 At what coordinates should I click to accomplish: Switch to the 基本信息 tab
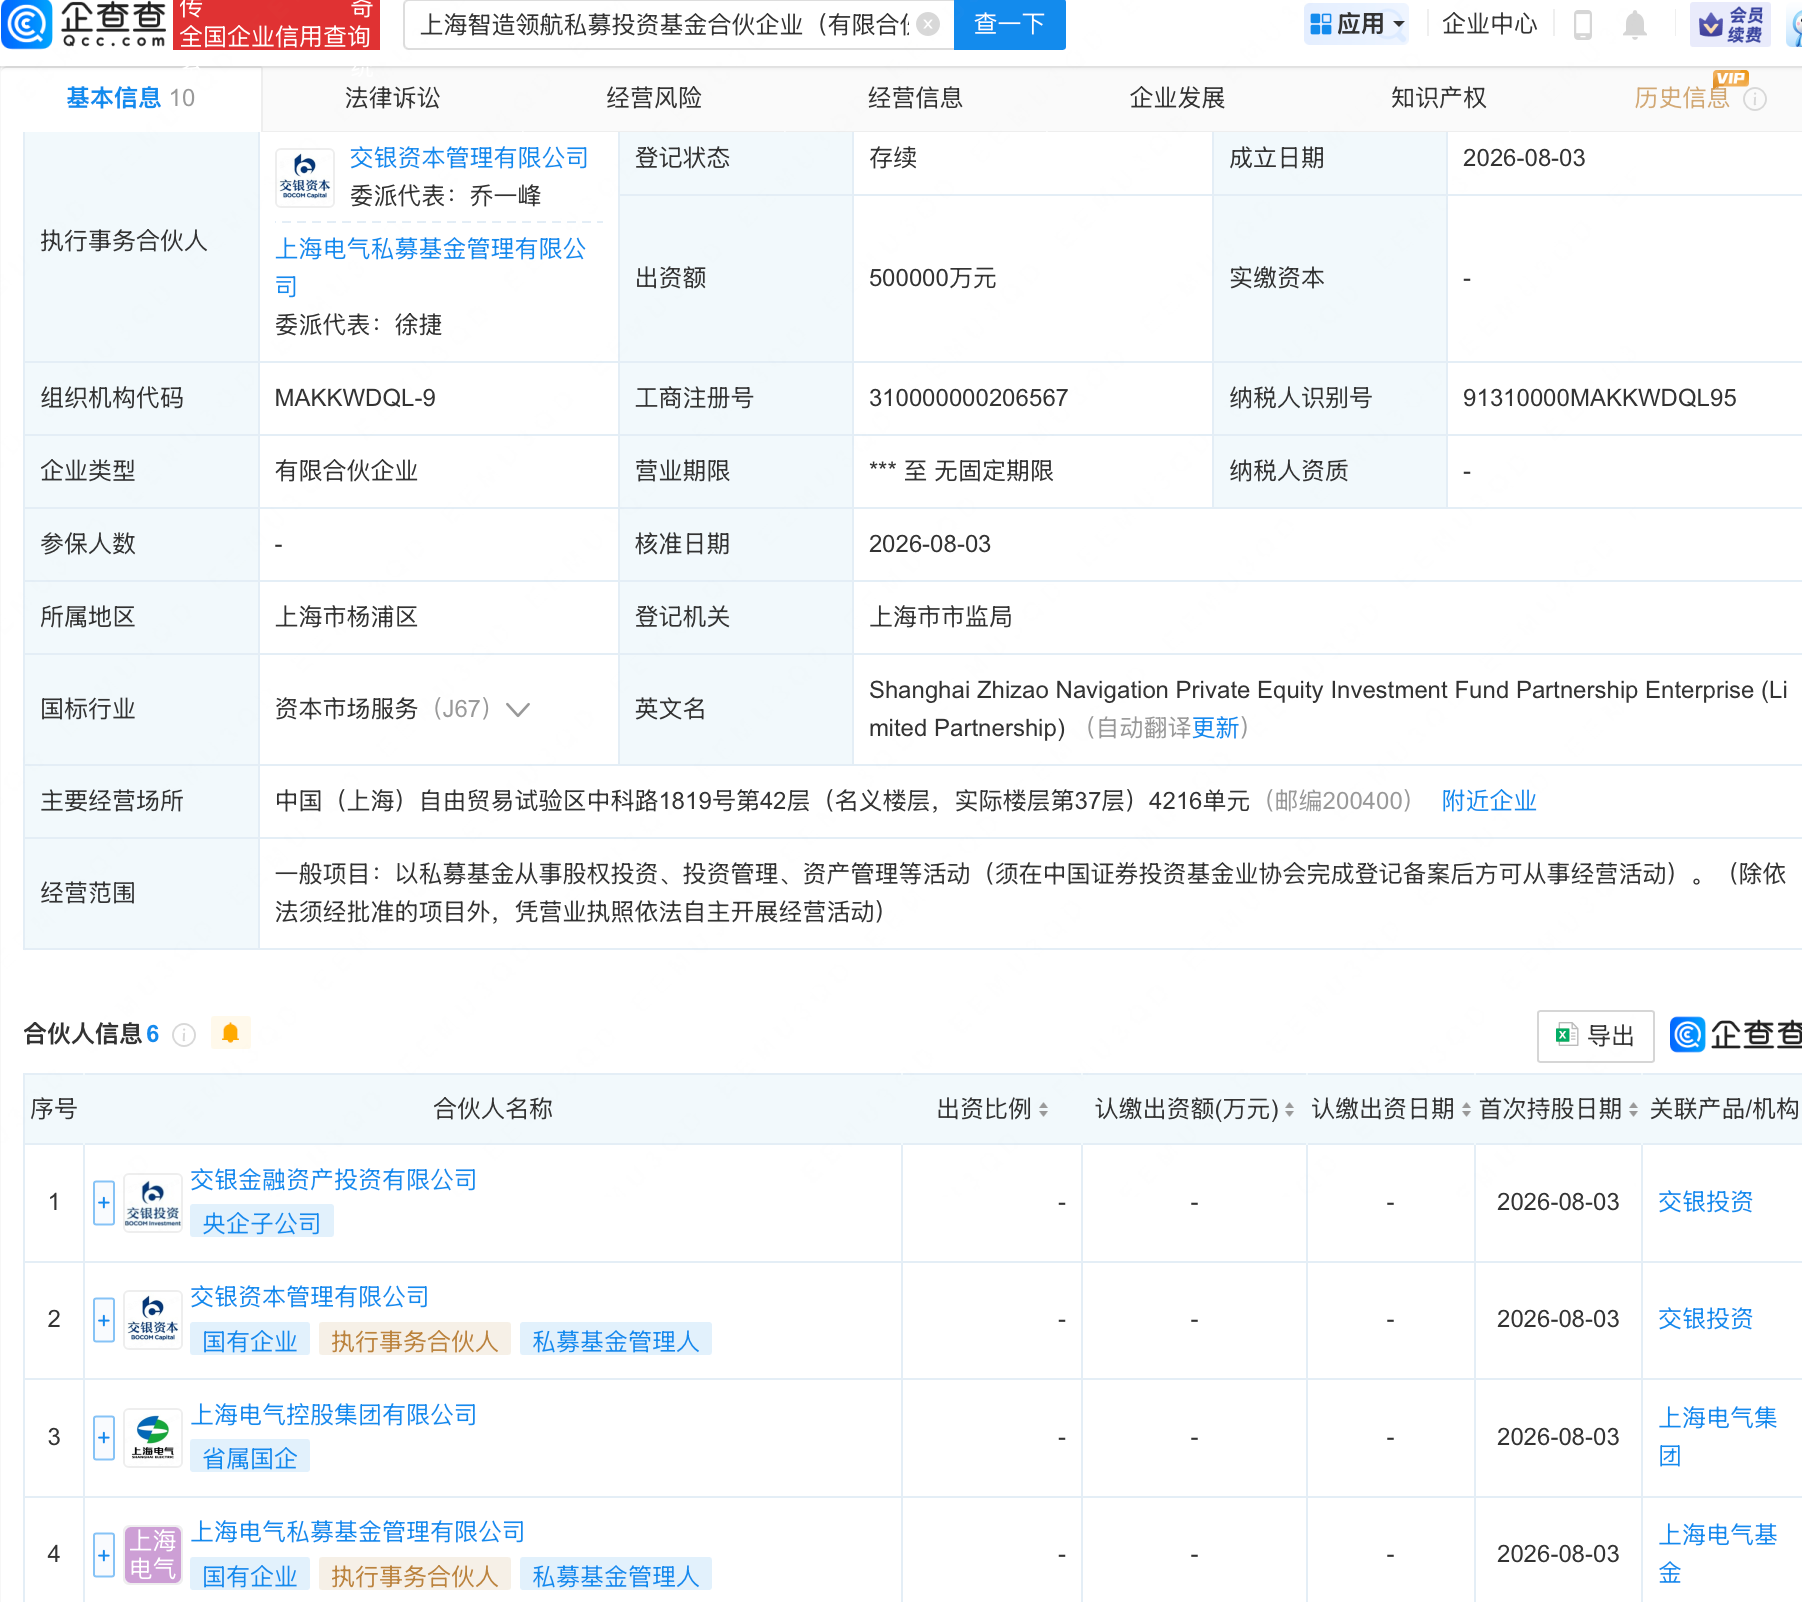(x=130, y=98)
